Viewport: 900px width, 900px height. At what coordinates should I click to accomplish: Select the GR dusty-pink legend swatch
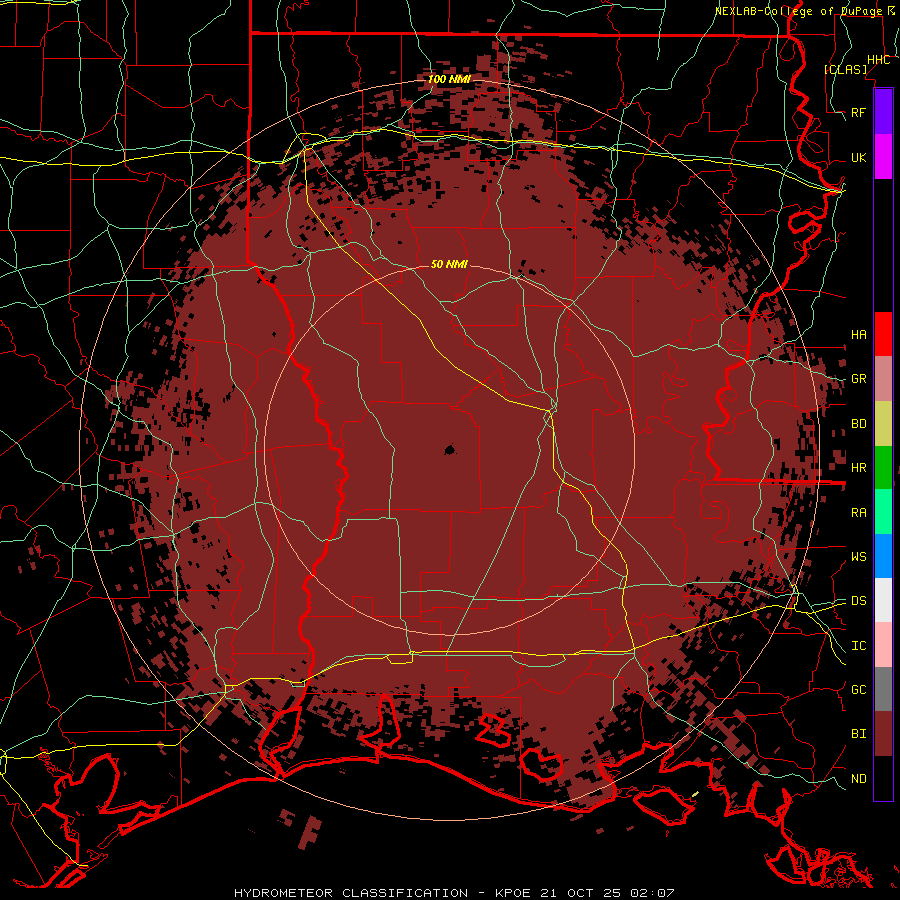[x=883, y=379]
